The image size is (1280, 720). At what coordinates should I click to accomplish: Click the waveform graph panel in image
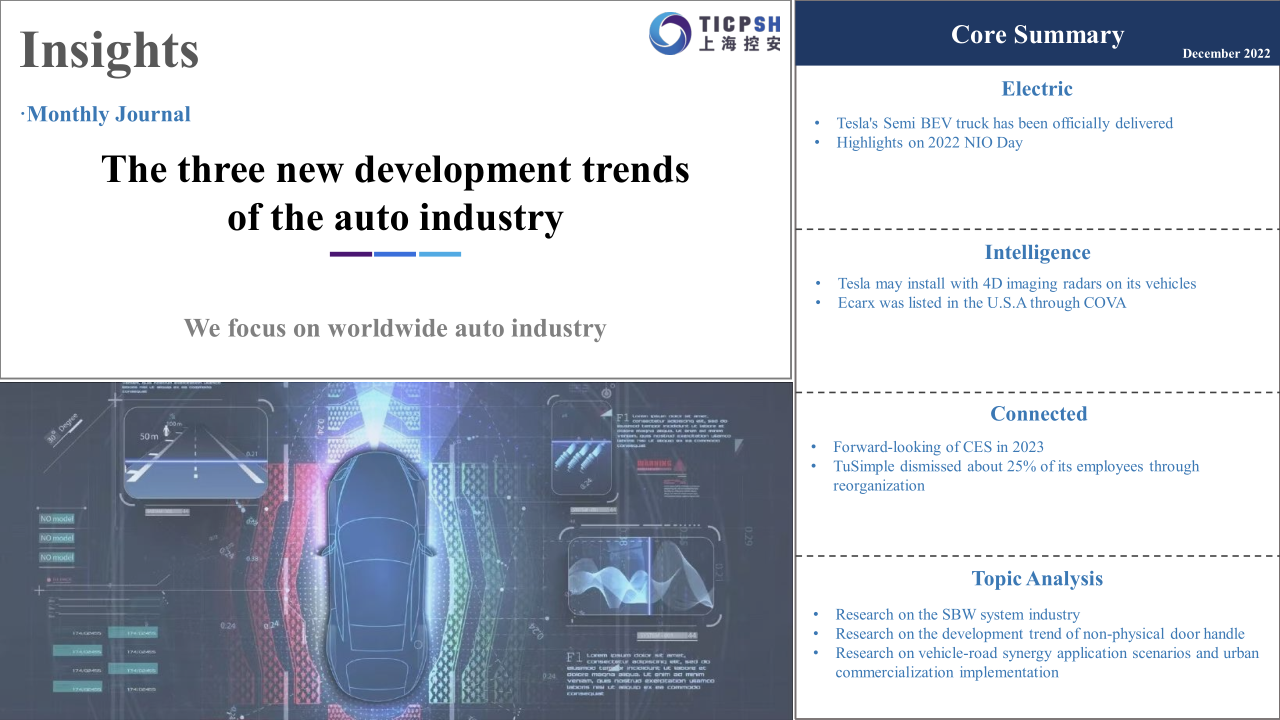pos(641,583)
